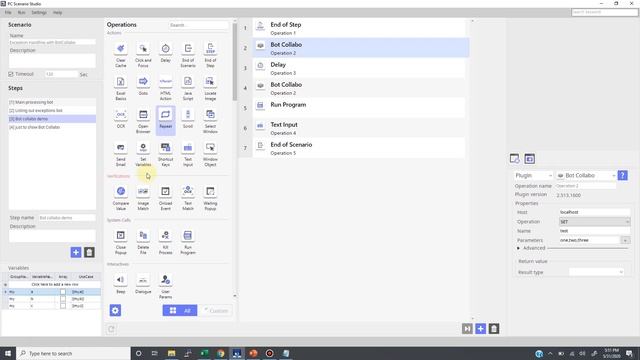The height and width of the screenshot is (360, 640).
Task: Run to next step button
Action: [467, 329]
